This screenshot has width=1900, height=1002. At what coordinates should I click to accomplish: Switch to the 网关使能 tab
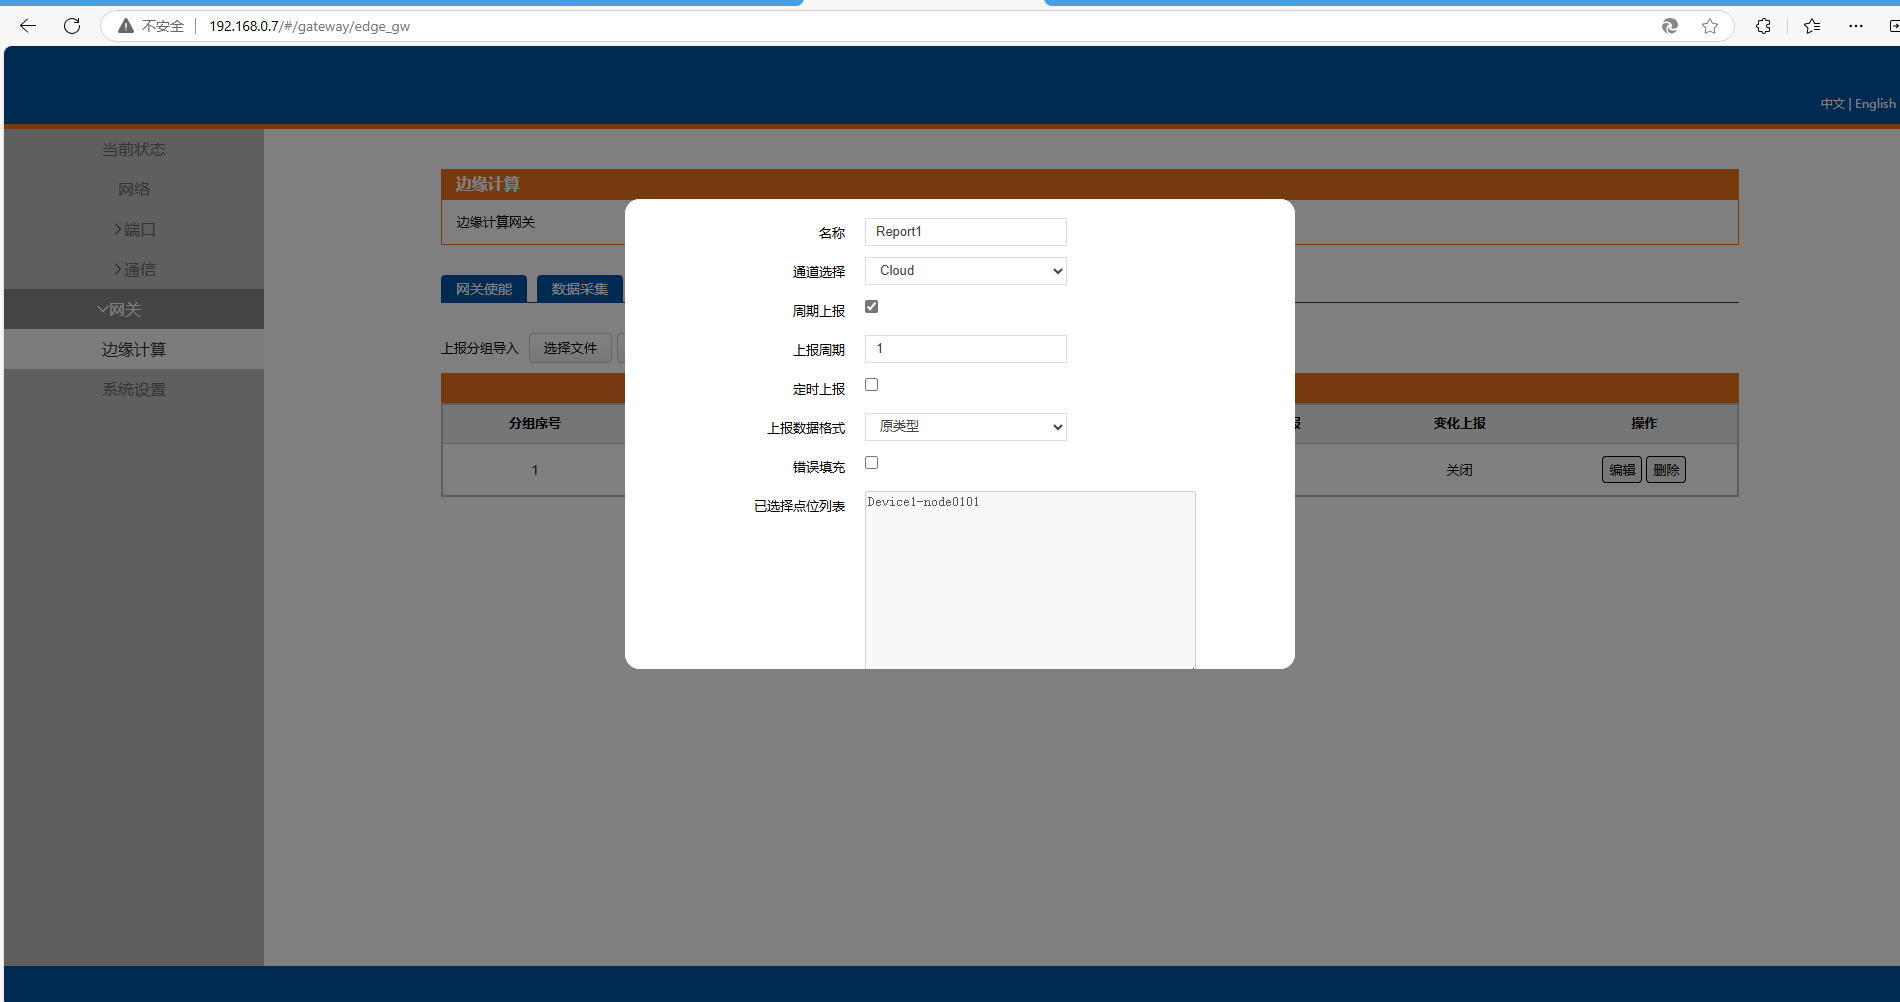click(x=484, y=289)
